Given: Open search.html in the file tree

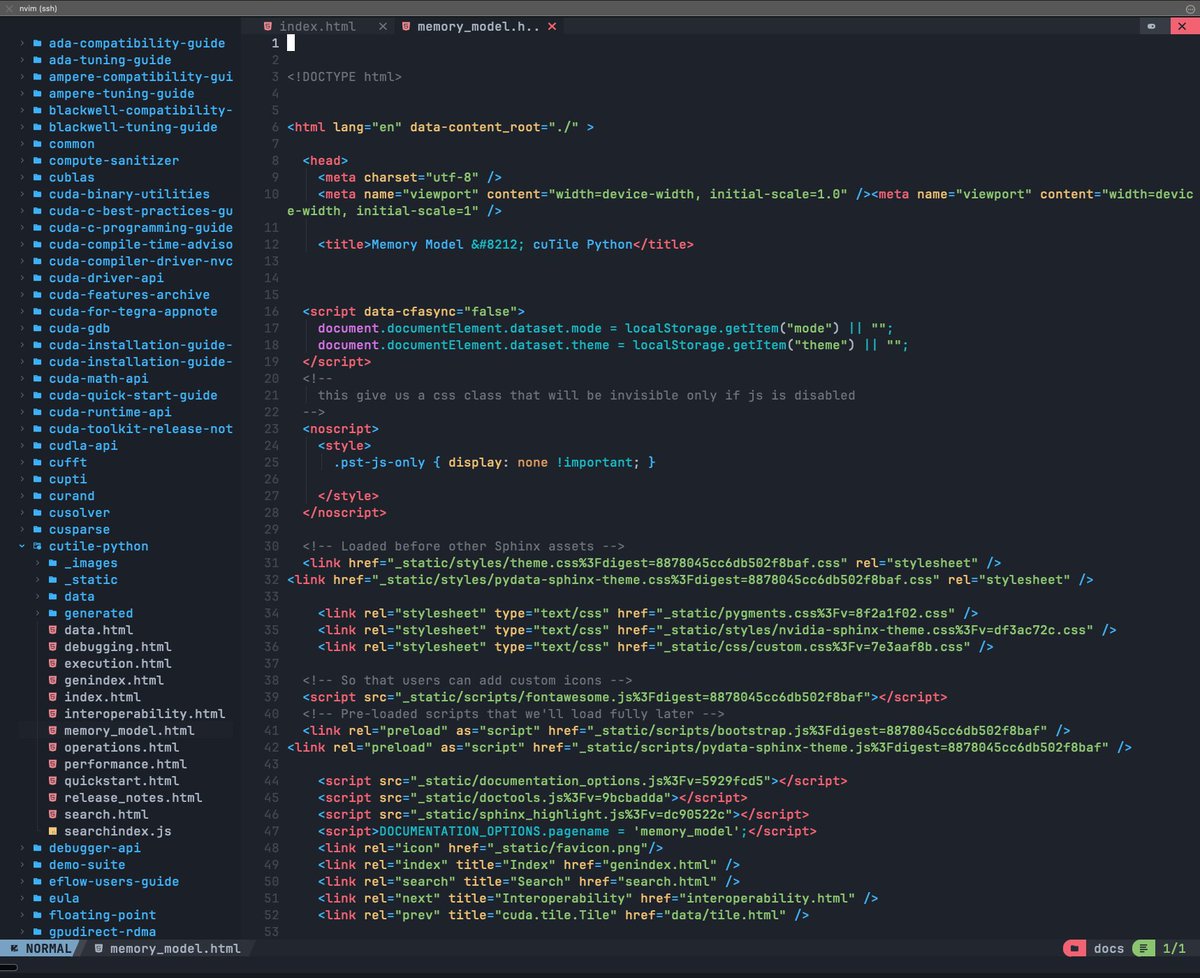Looking at the screenshot, I should coord(106,814).
